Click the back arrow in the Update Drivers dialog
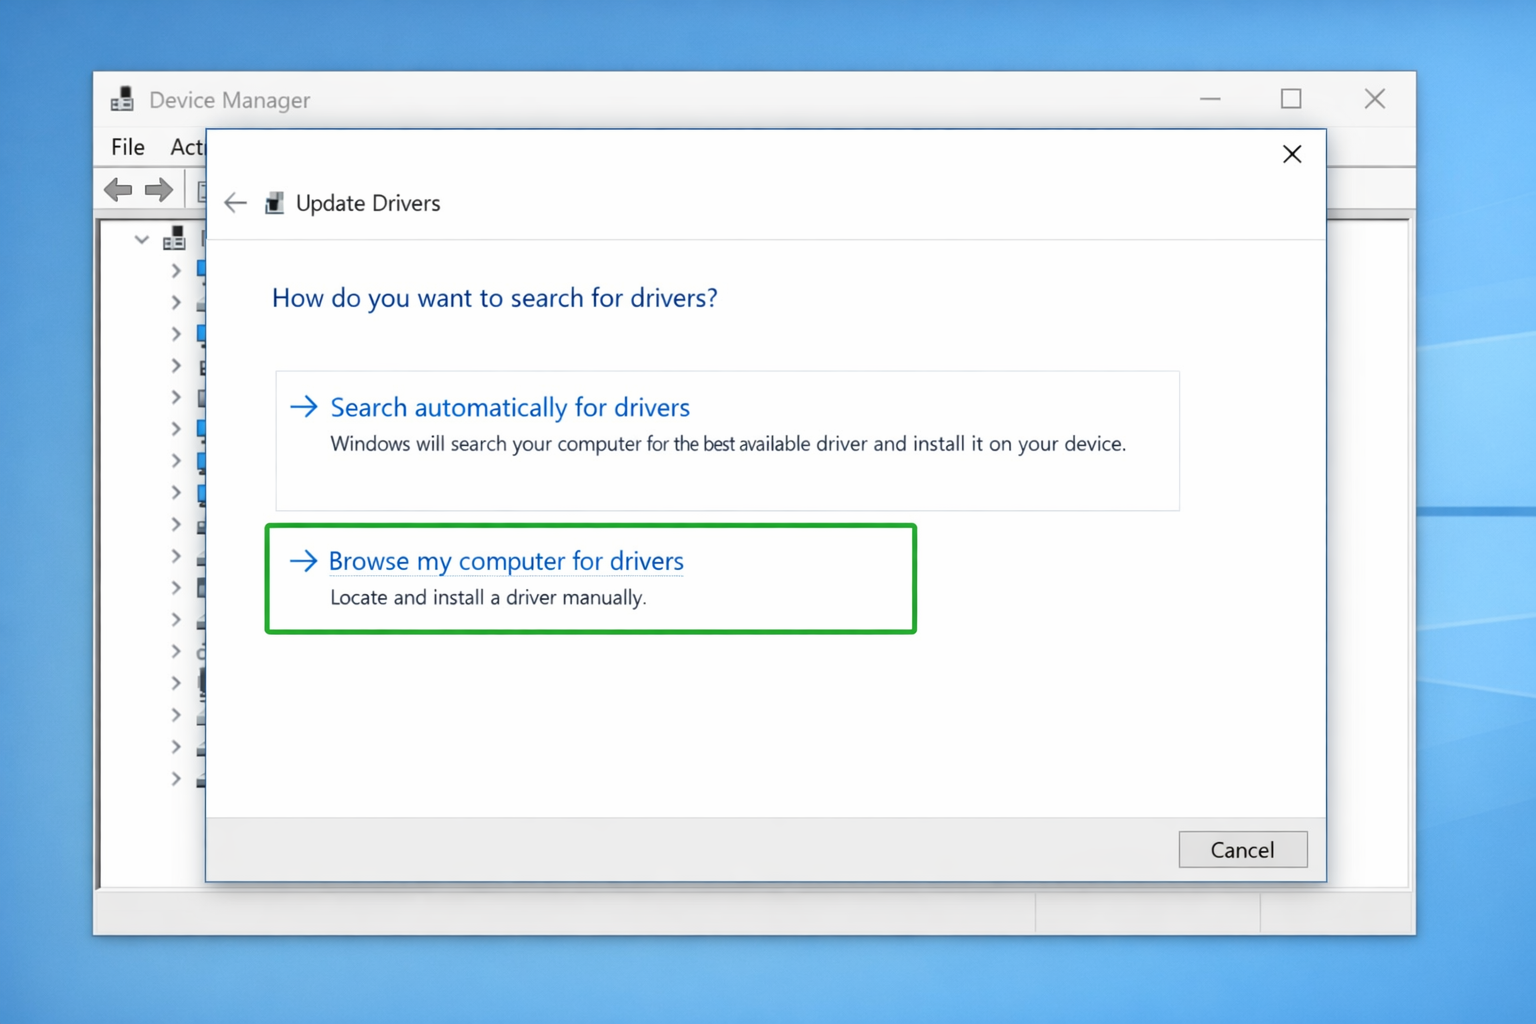This screenshot has width=1536, height=1024. pyautogui.click(x=234, y=202)
